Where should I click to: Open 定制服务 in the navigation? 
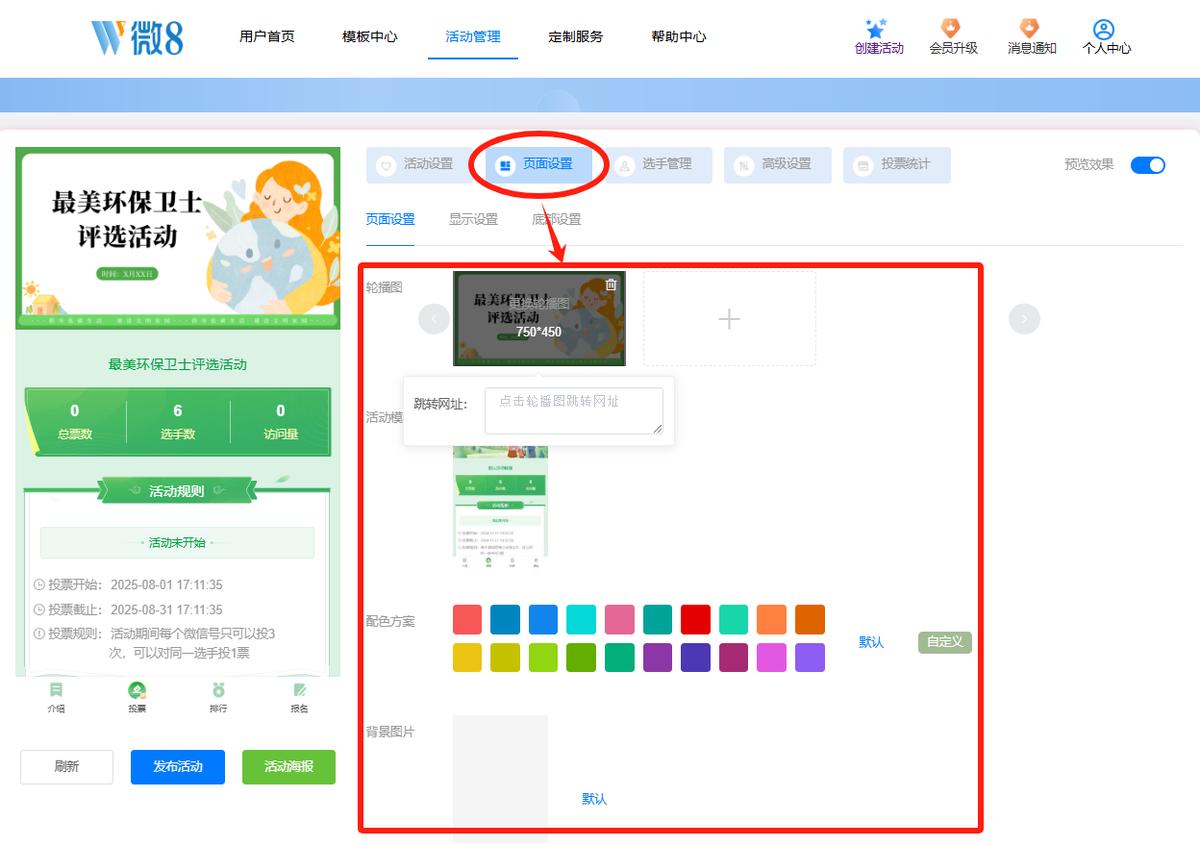click(x=576, y=37)
